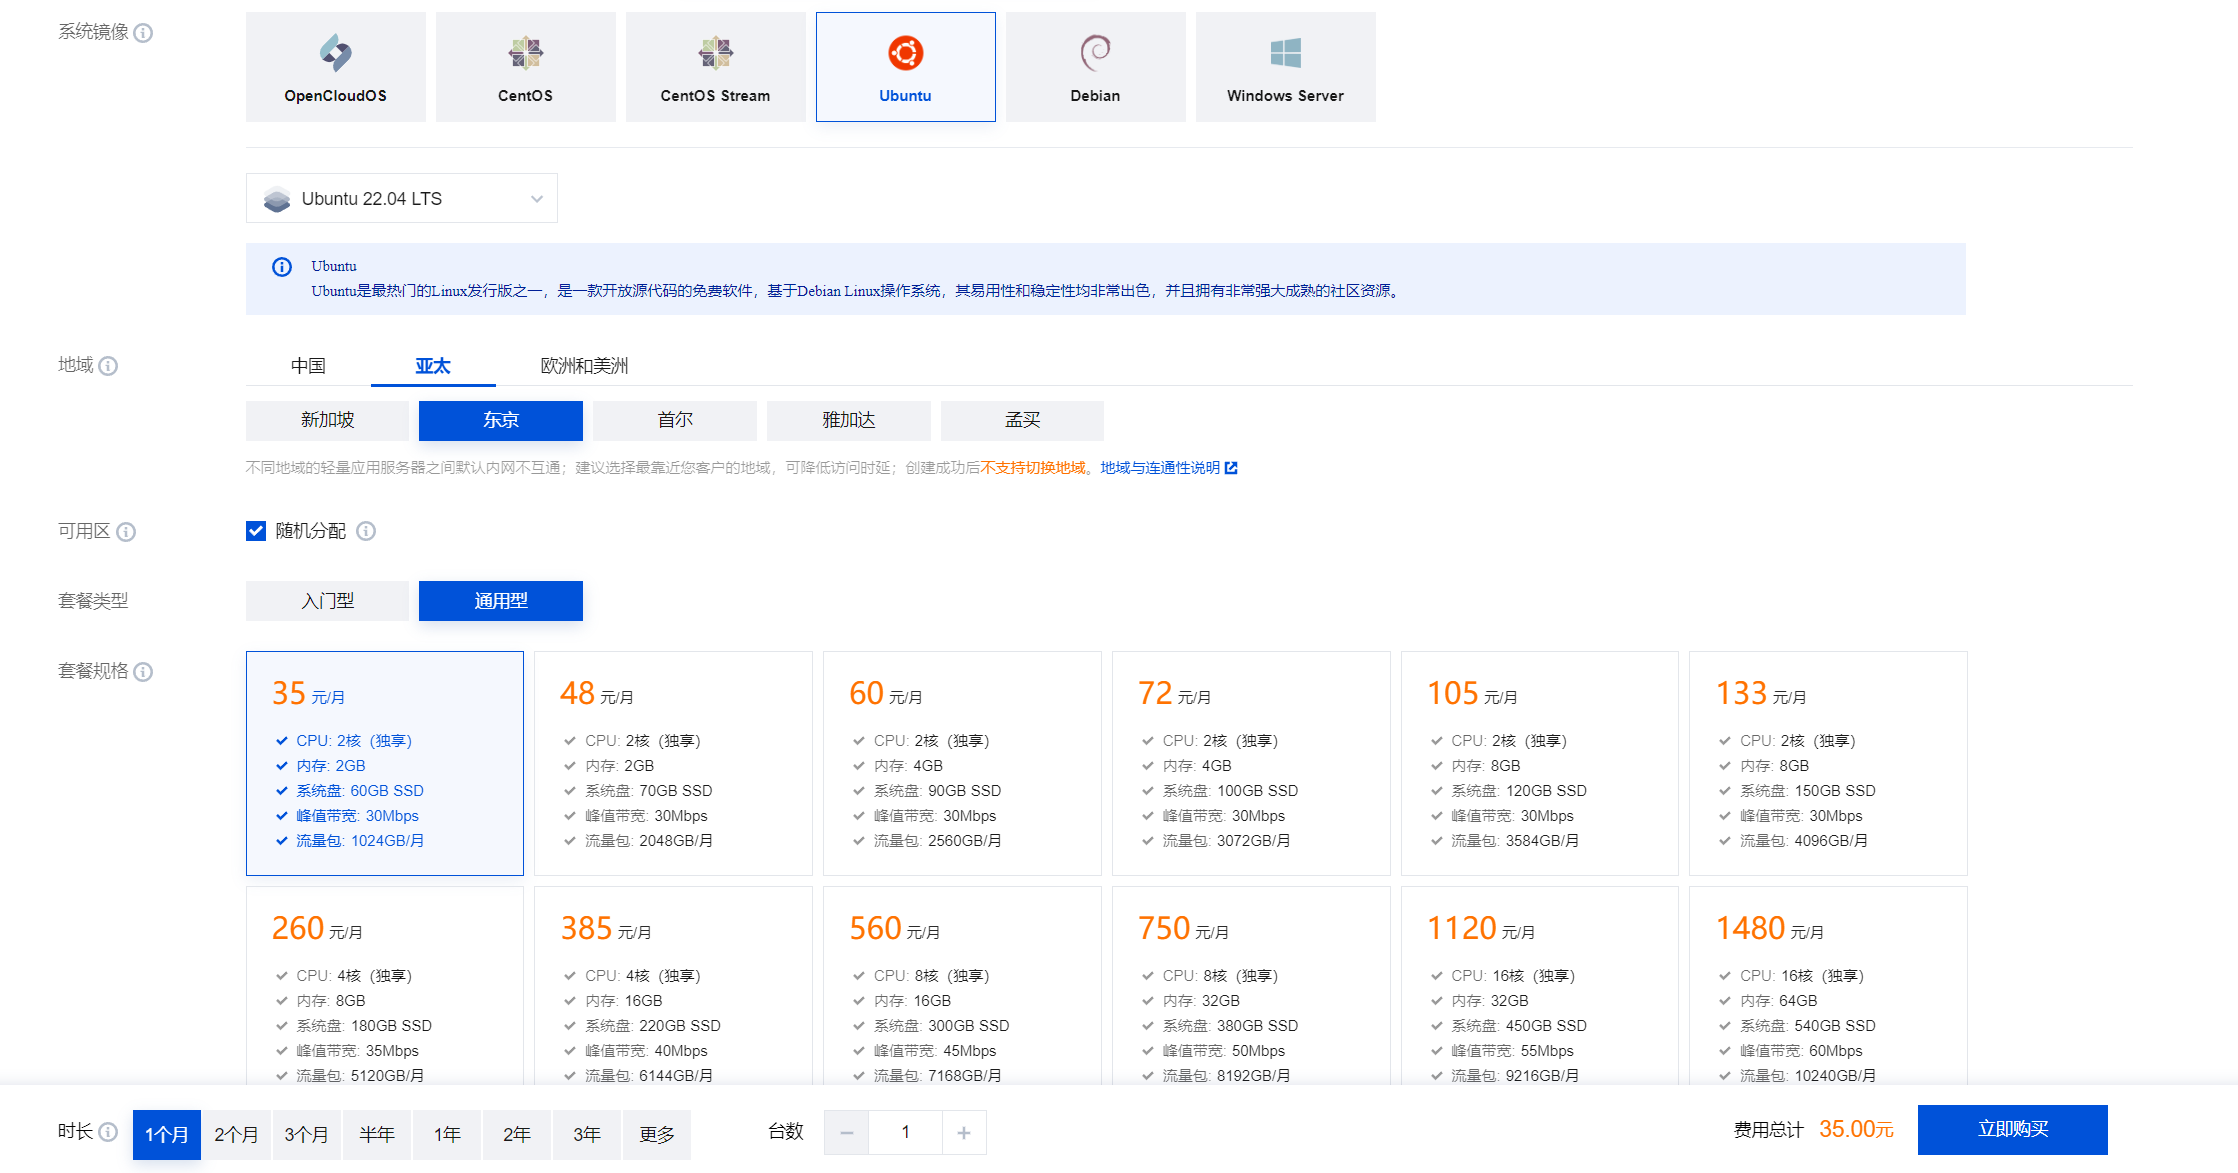This screenshot has height=1173, width=2238.
Task: Switch to the 中国 region tab
Action: 308,366
